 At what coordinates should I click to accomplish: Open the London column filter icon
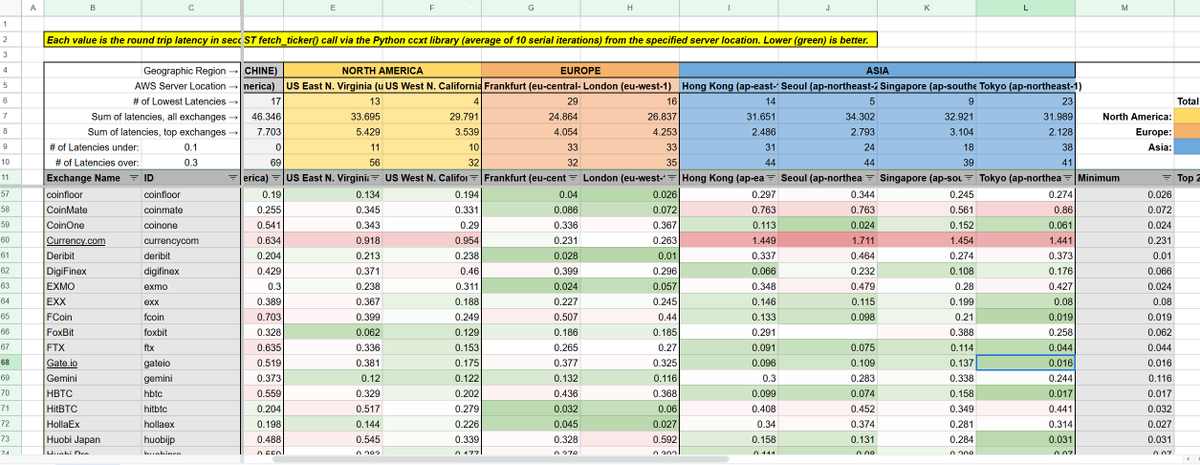click(671, 177)
